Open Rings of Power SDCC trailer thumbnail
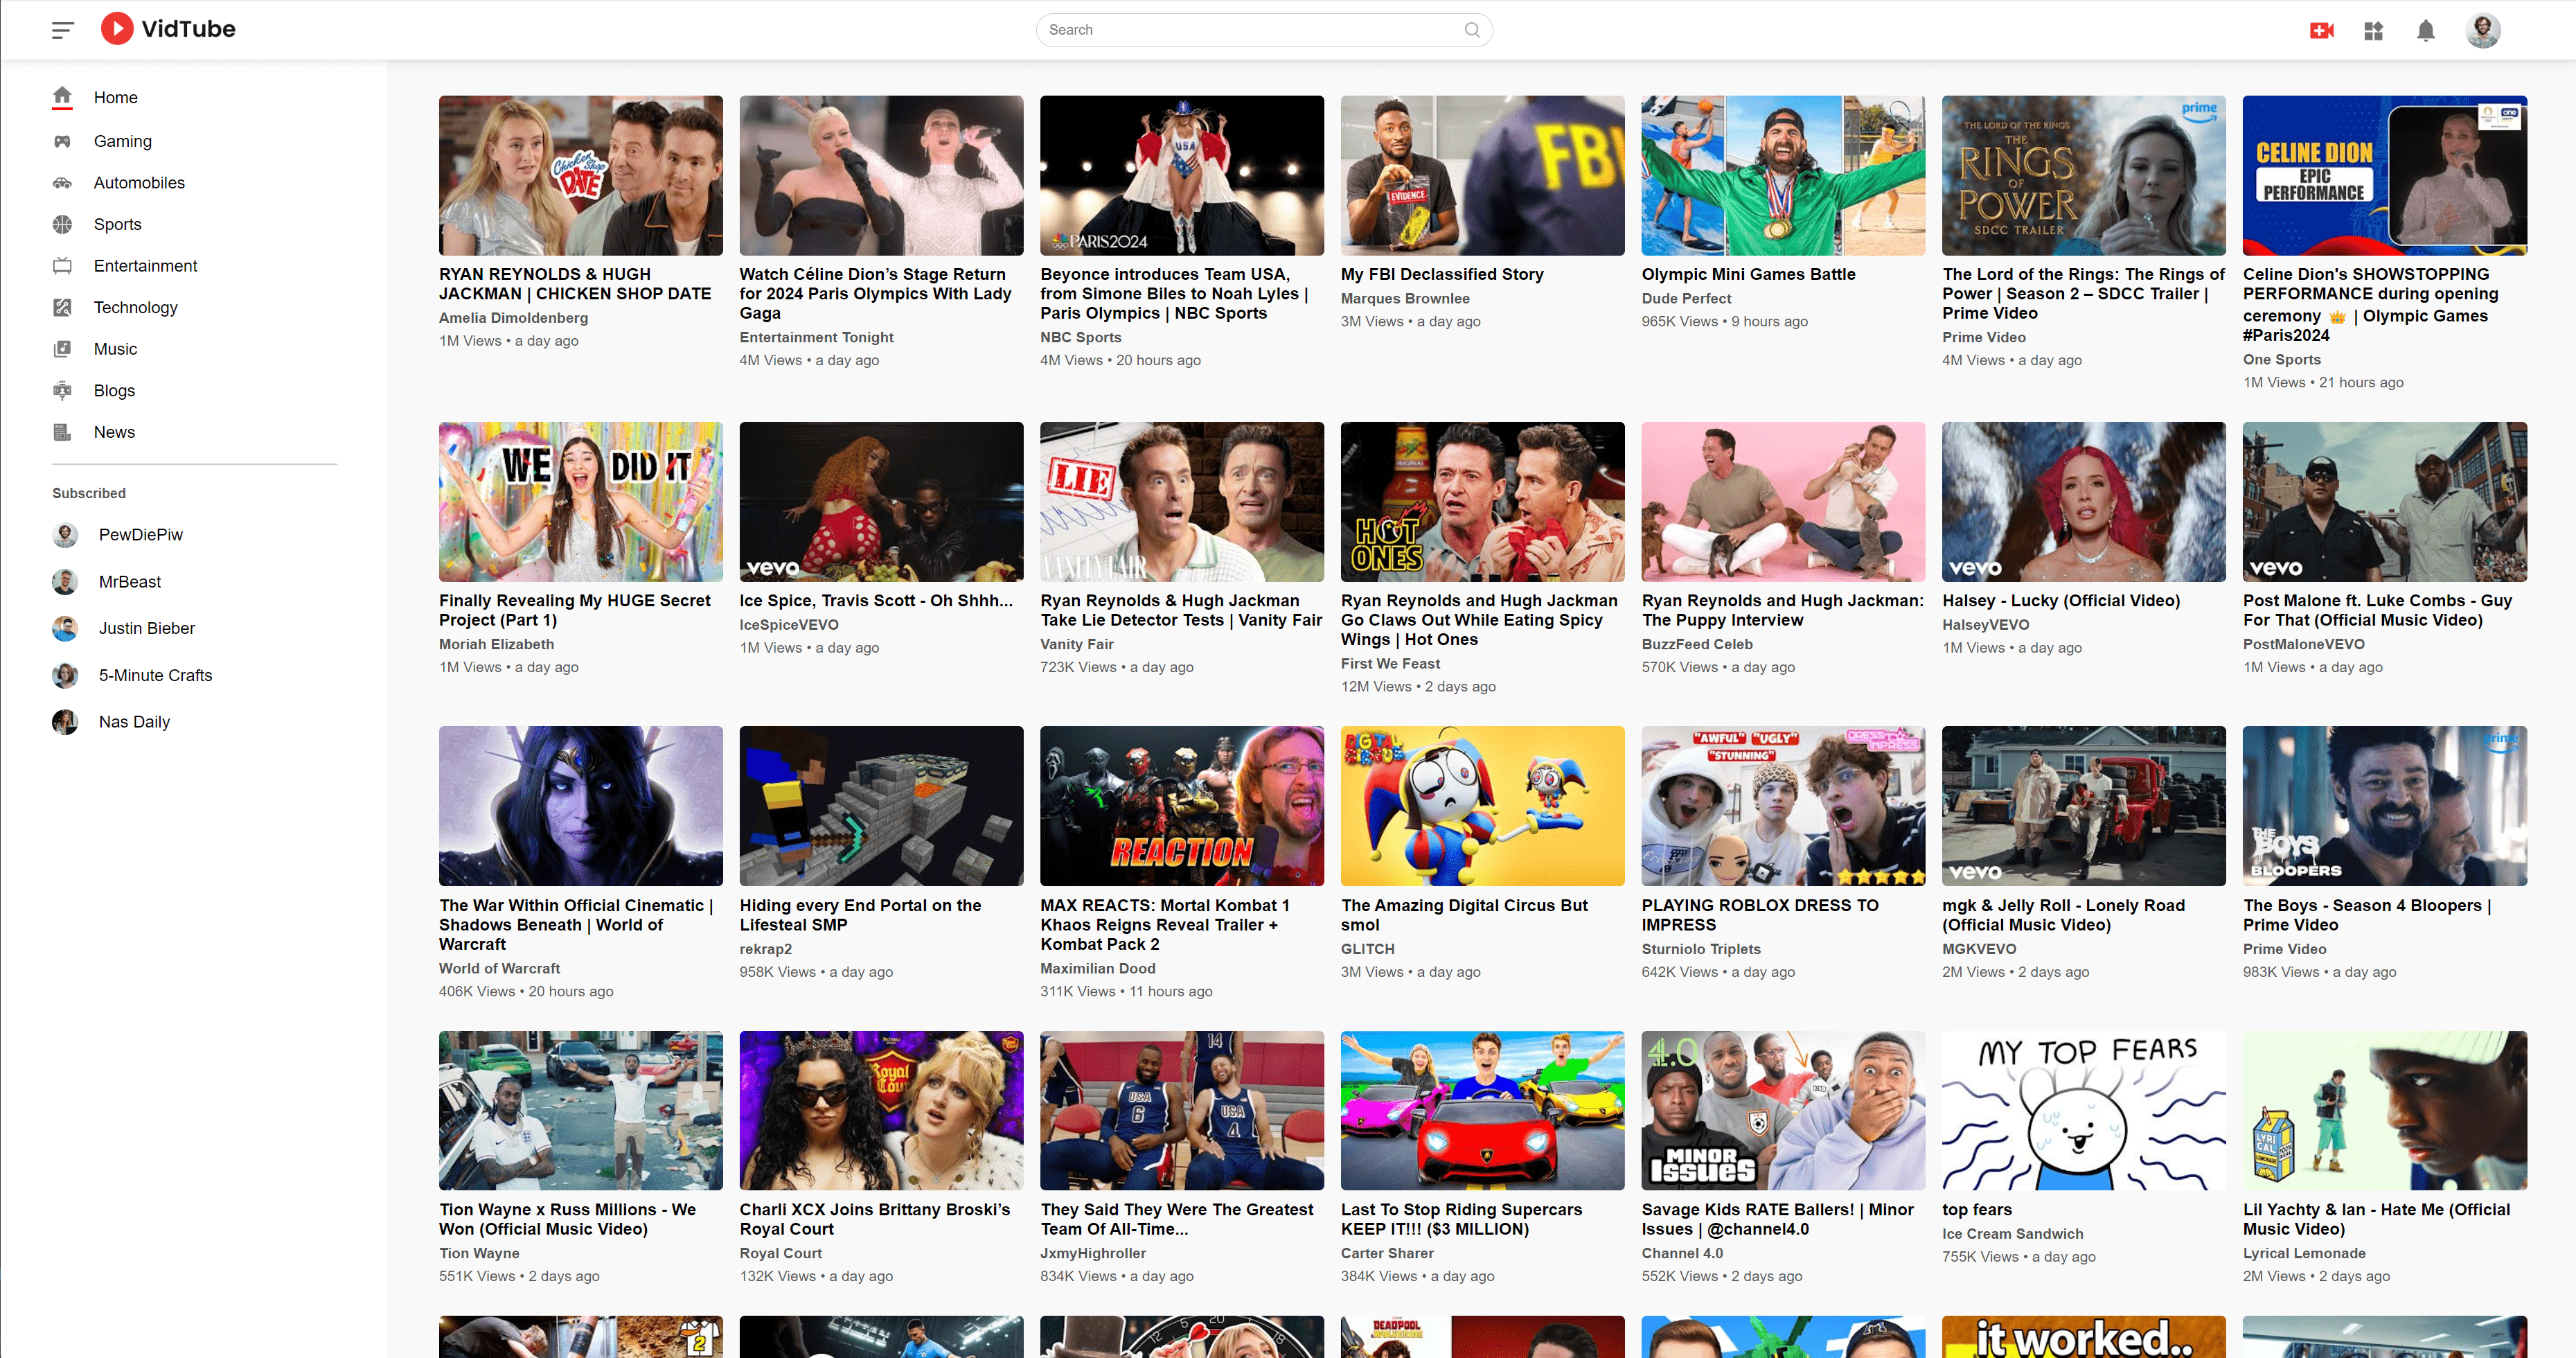 [2084, 175]
